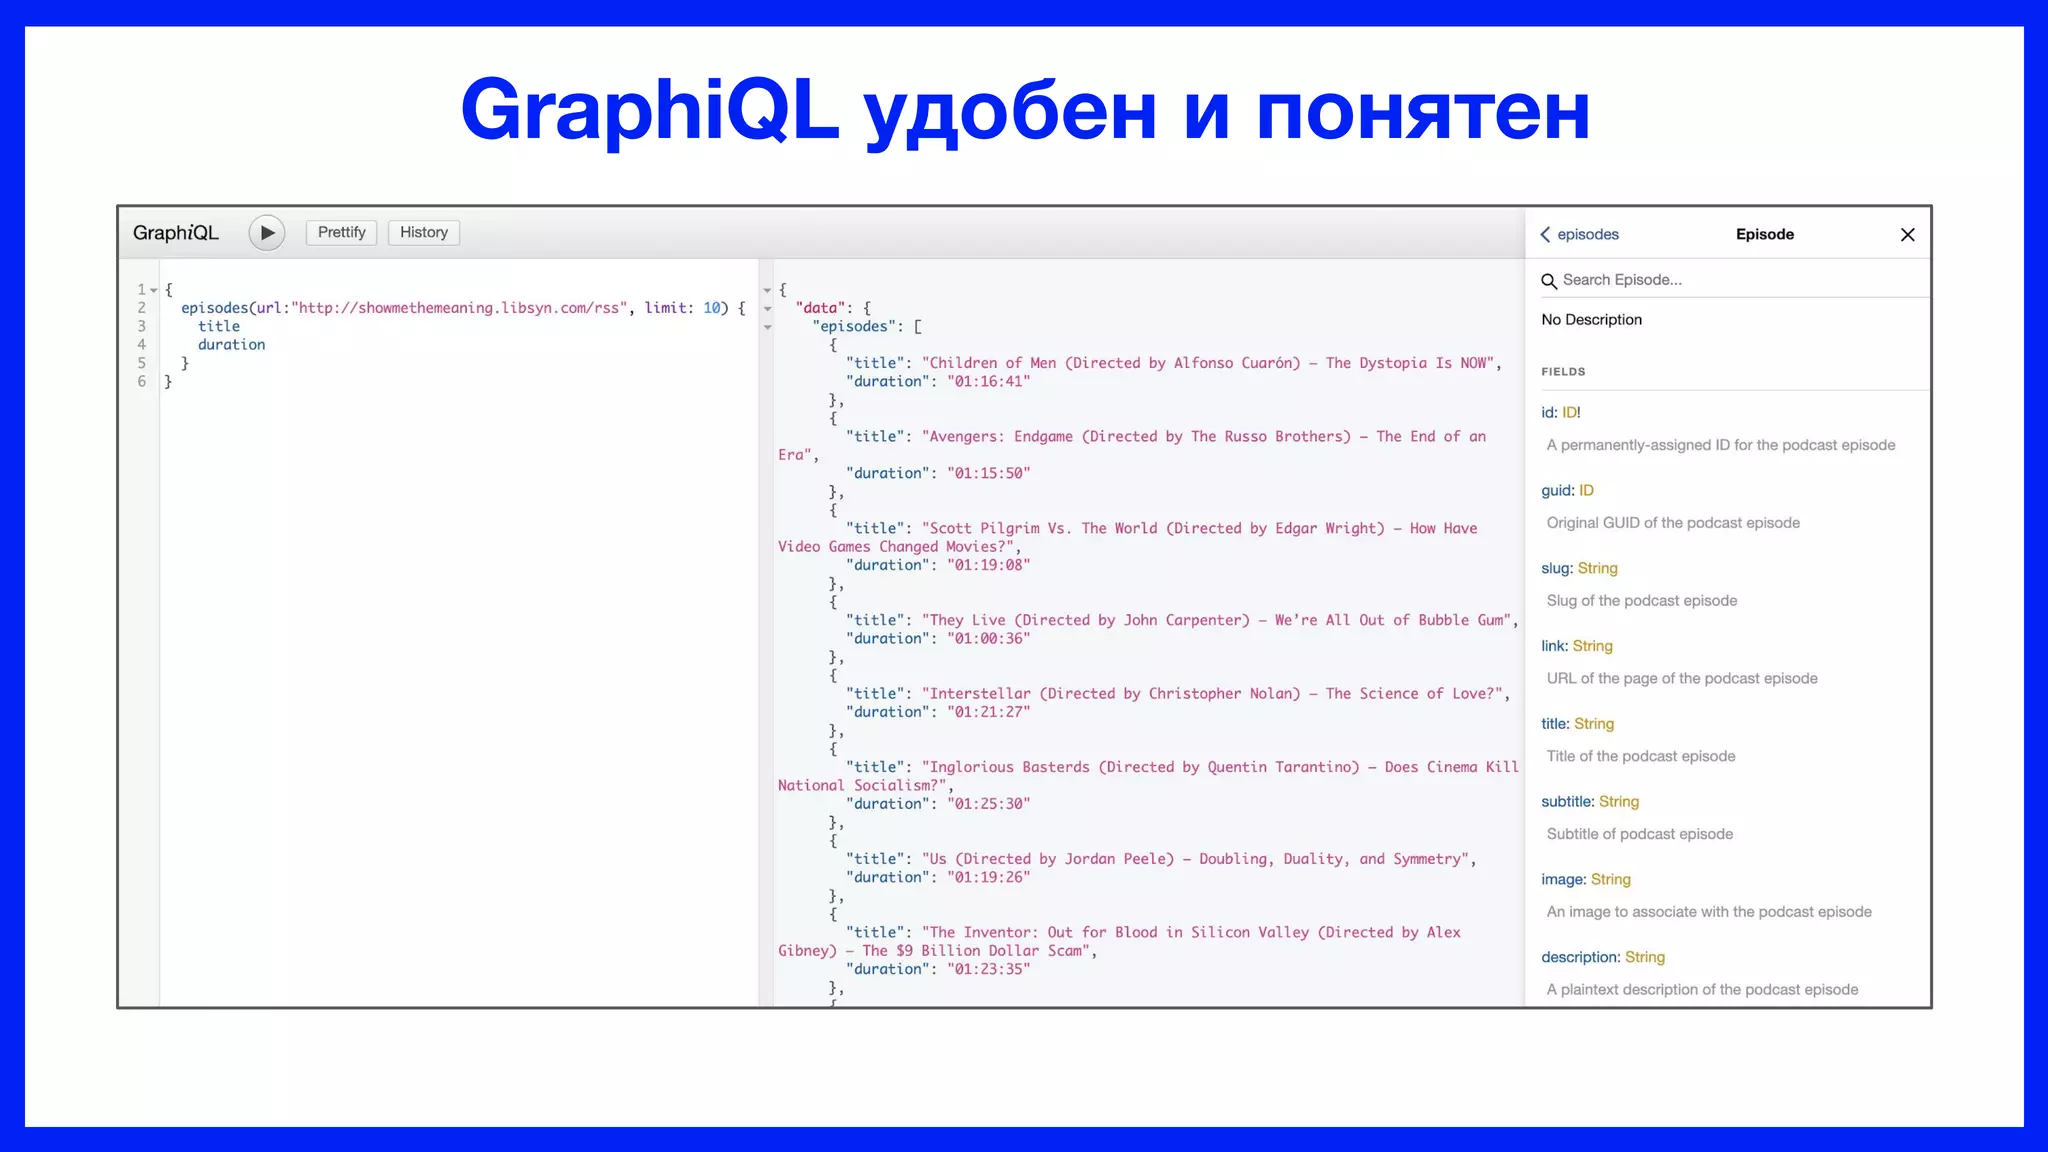Click the limit value 10 in query
The image size is (2048, 1152).
(711, 308)
